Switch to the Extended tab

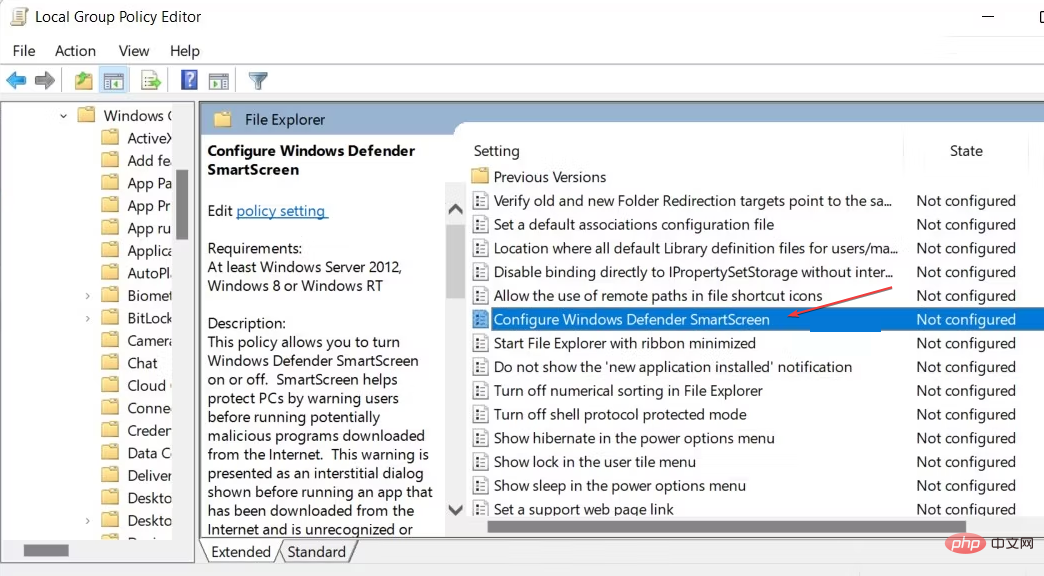240,552
